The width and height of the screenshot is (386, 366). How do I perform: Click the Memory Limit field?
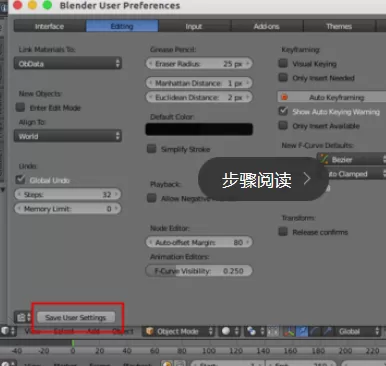coord(68,209)
